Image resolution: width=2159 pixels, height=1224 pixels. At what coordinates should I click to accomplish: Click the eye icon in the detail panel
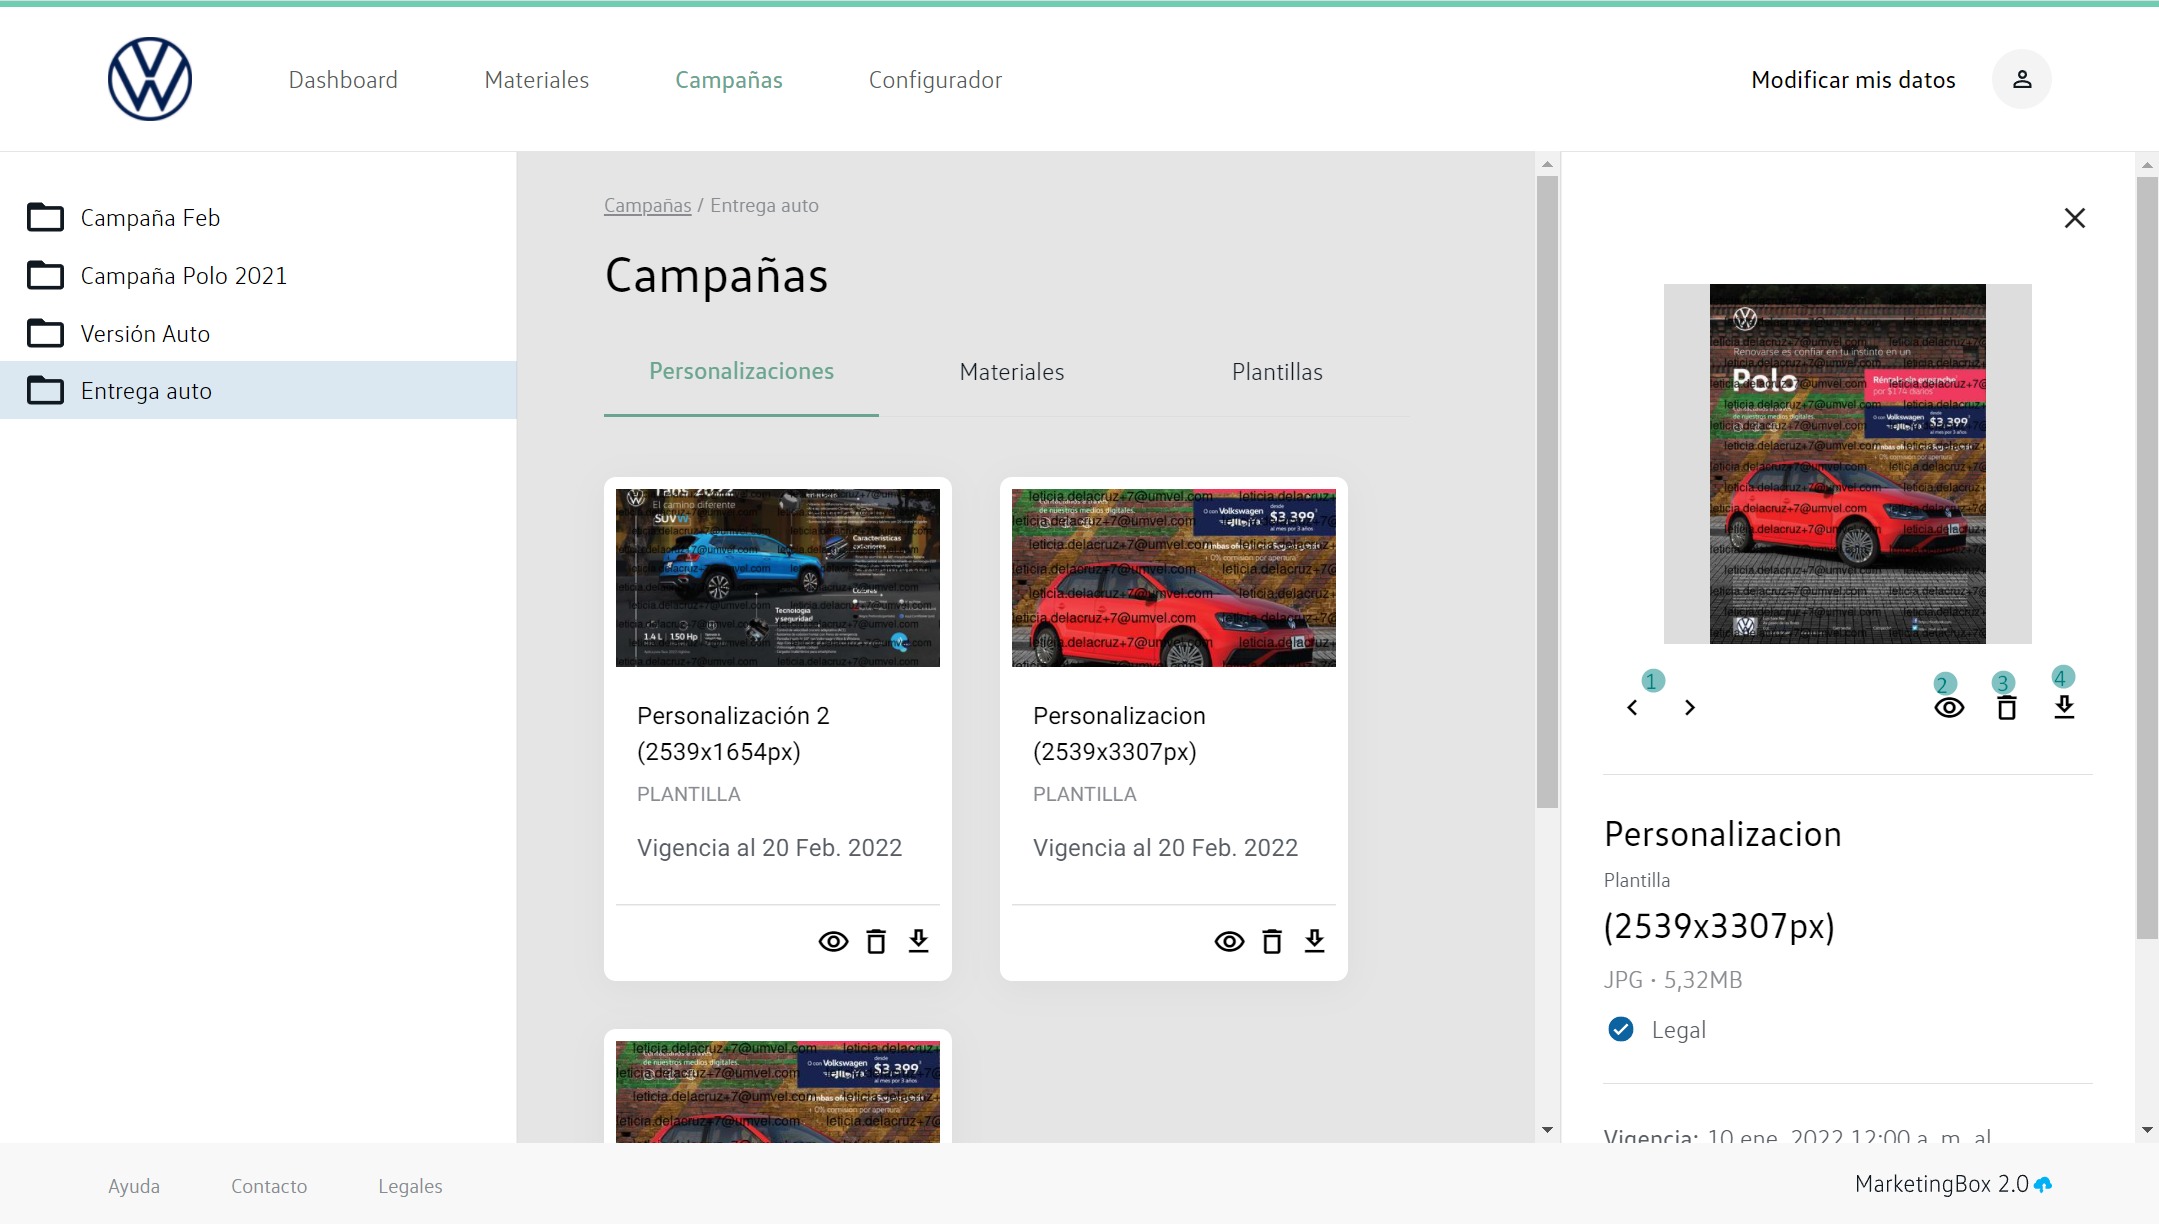pyautogui.click(x=1948, y=708)
